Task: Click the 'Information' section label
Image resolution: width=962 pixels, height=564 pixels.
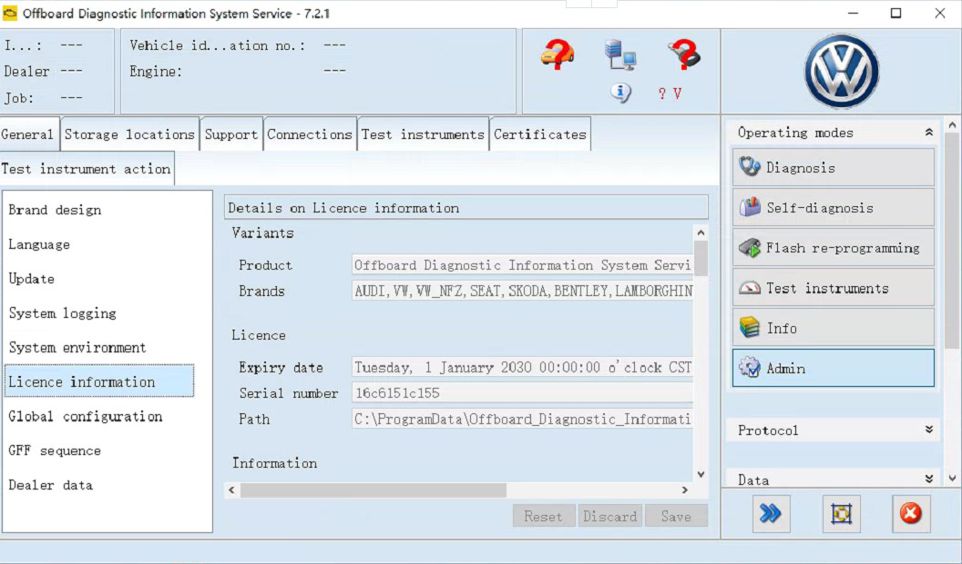Action: pos(274,463)
